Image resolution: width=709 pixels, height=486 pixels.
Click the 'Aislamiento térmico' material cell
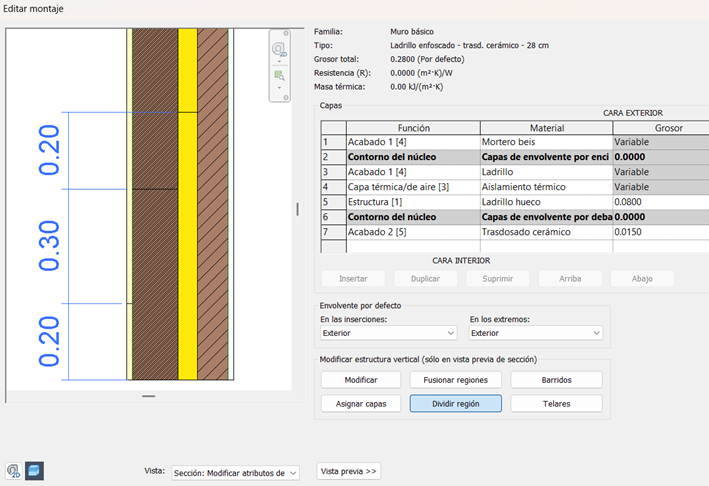pyautogui.click(x=547, y=187)
